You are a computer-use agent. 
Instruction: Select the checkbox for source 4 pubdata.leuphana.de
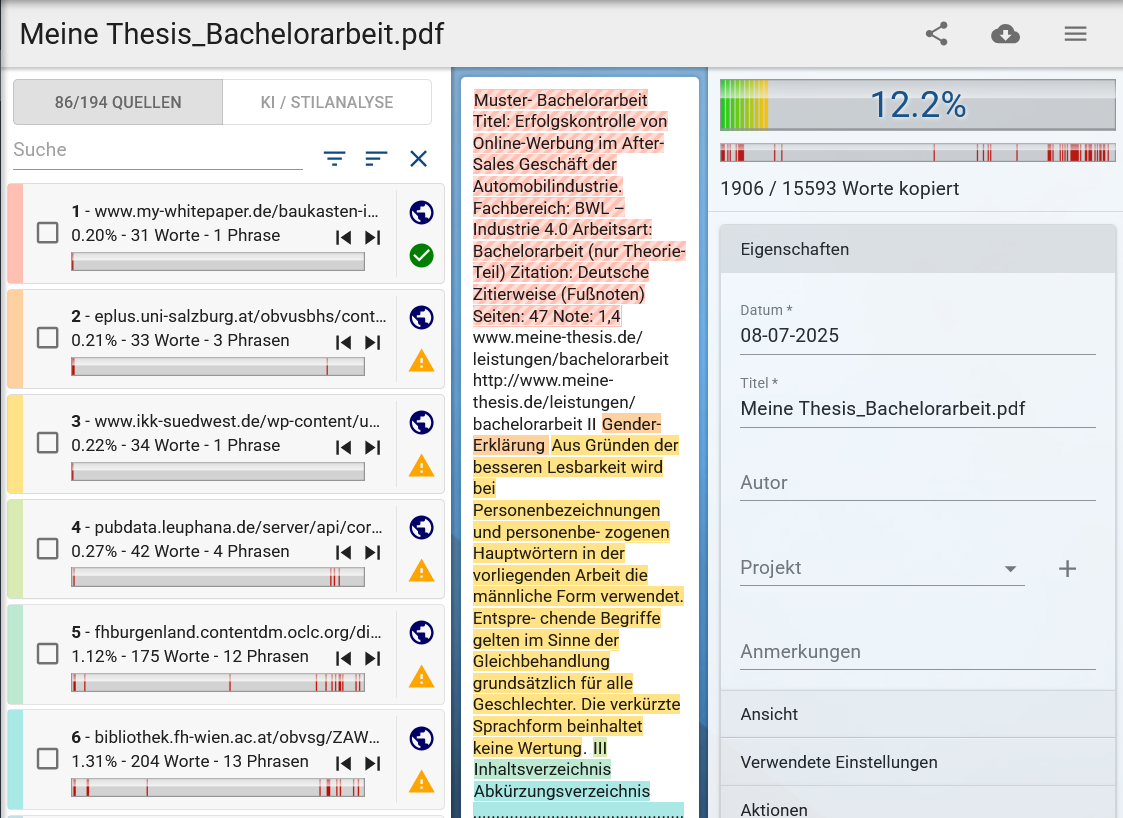tap(48, 548)
